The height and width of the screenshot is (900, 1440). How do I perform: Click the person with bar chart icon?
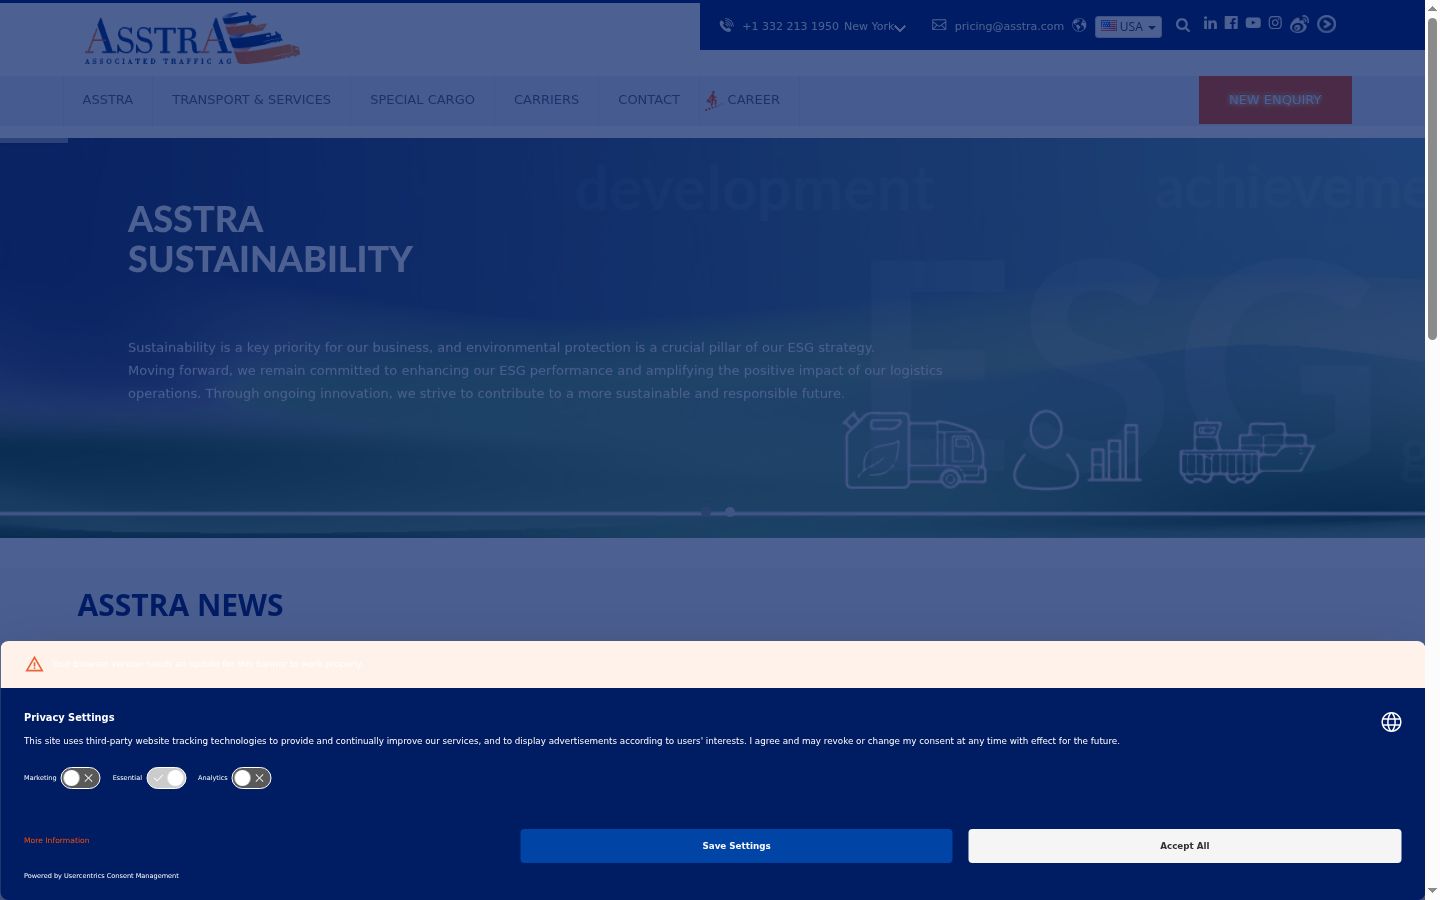point(1077,450)
